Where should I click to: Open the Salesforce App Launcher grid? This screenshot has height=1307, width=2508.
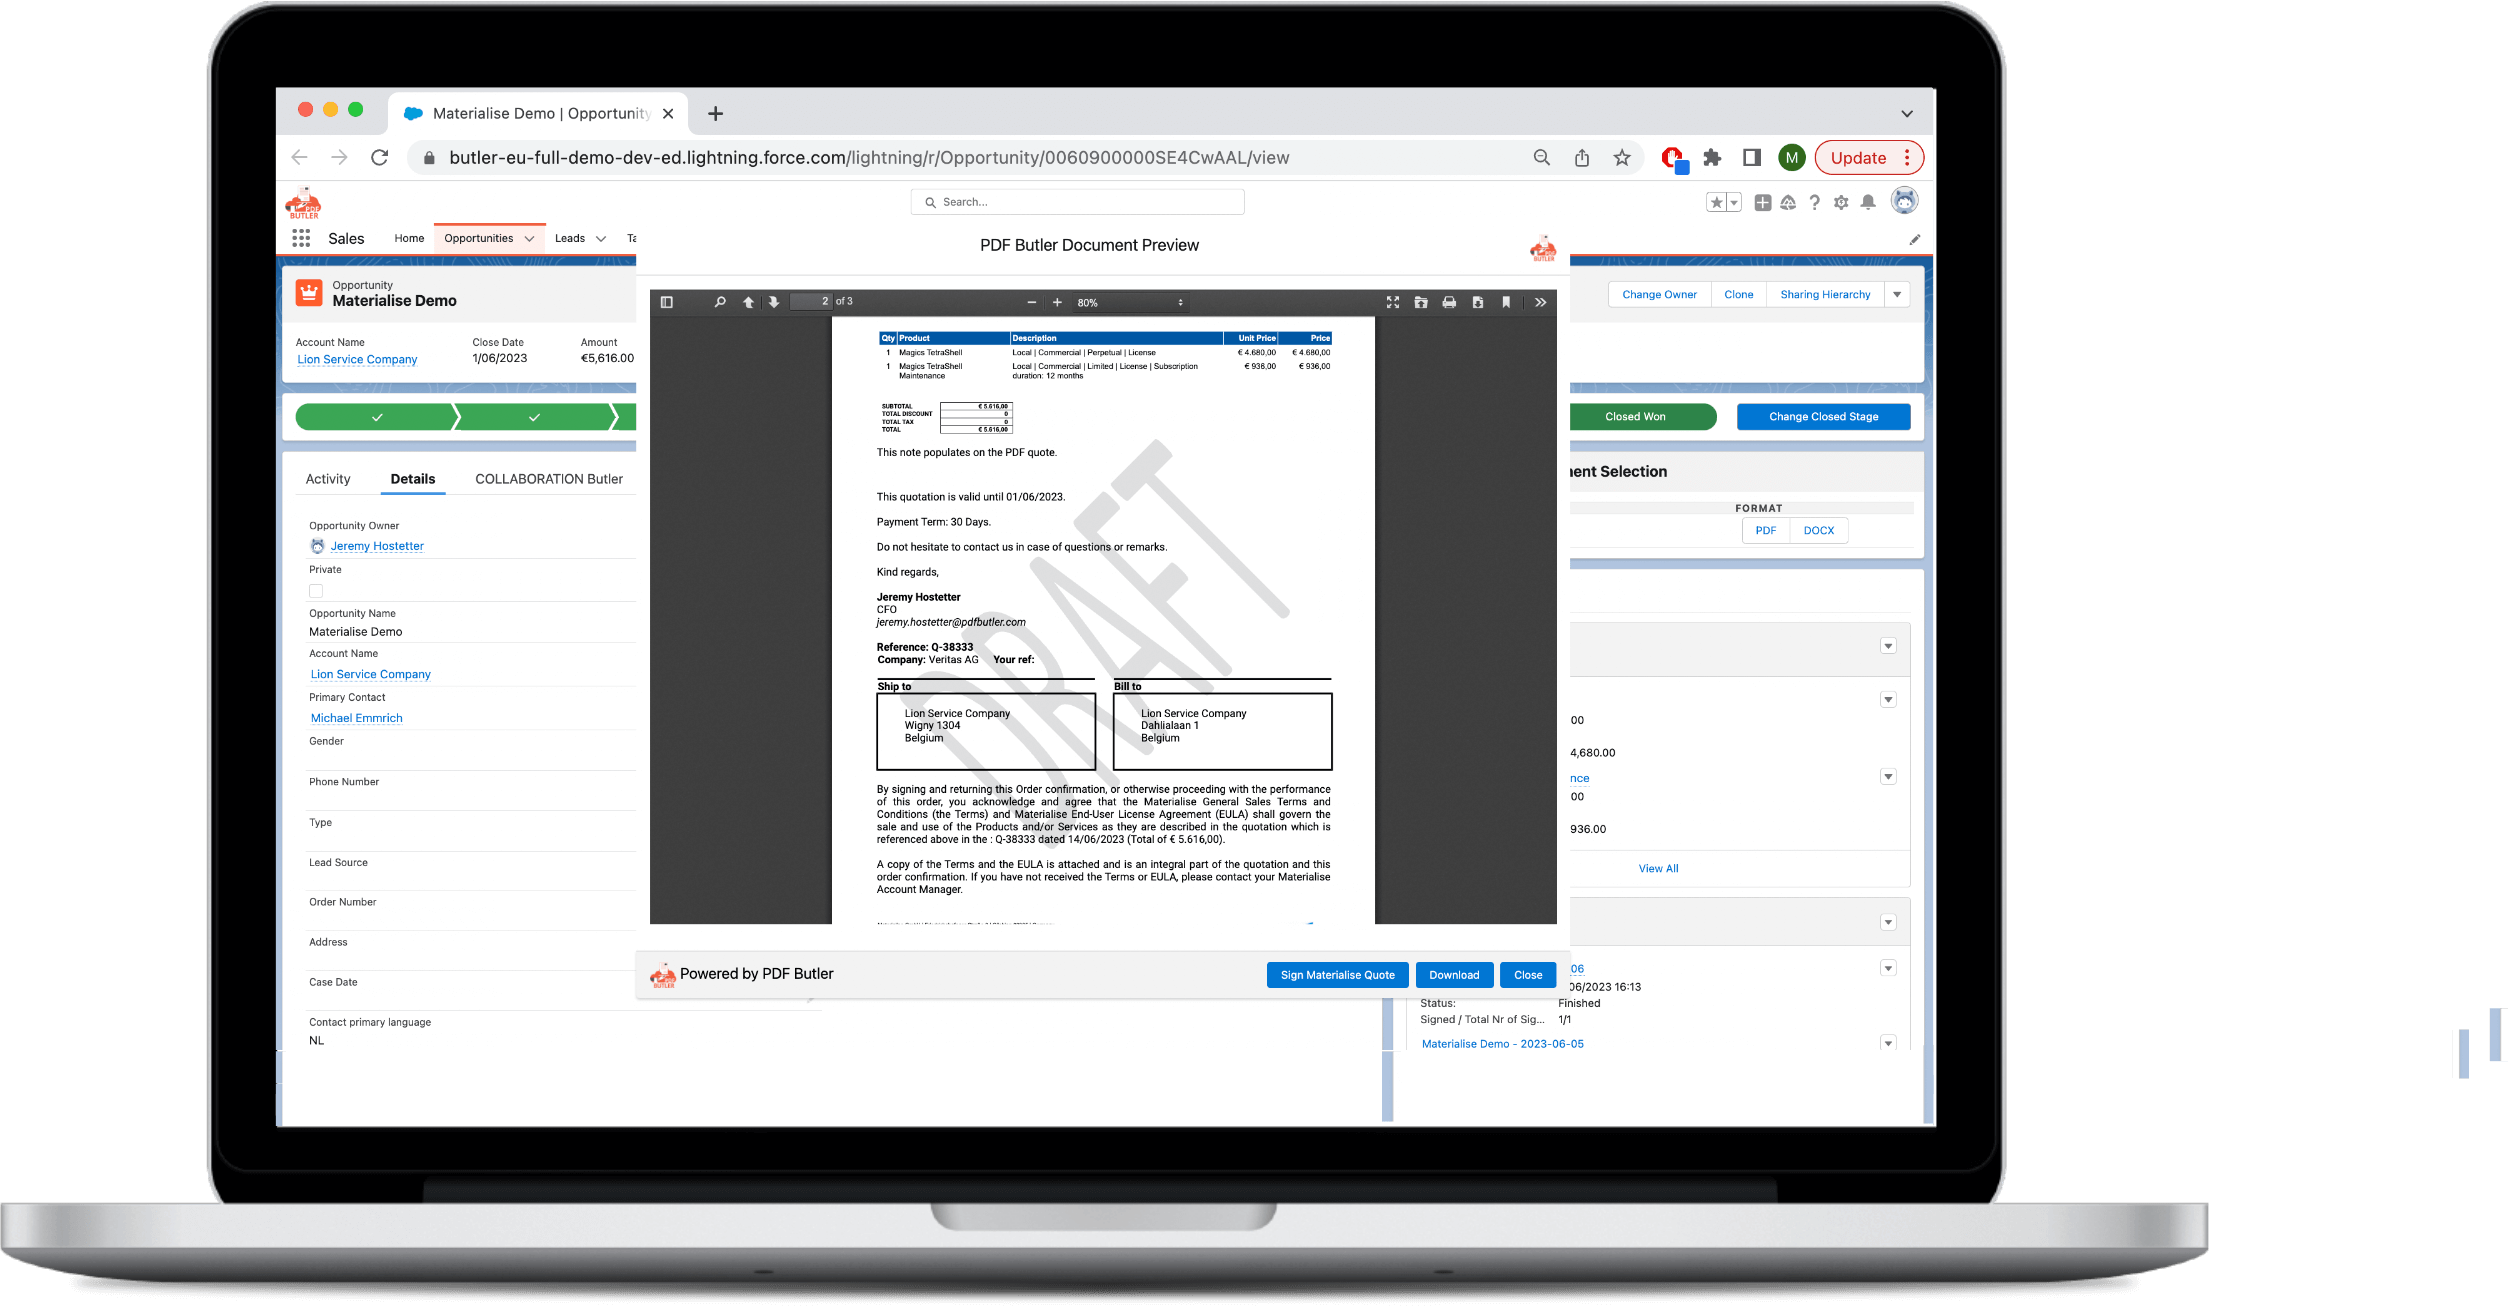click(x=301, y=238)
